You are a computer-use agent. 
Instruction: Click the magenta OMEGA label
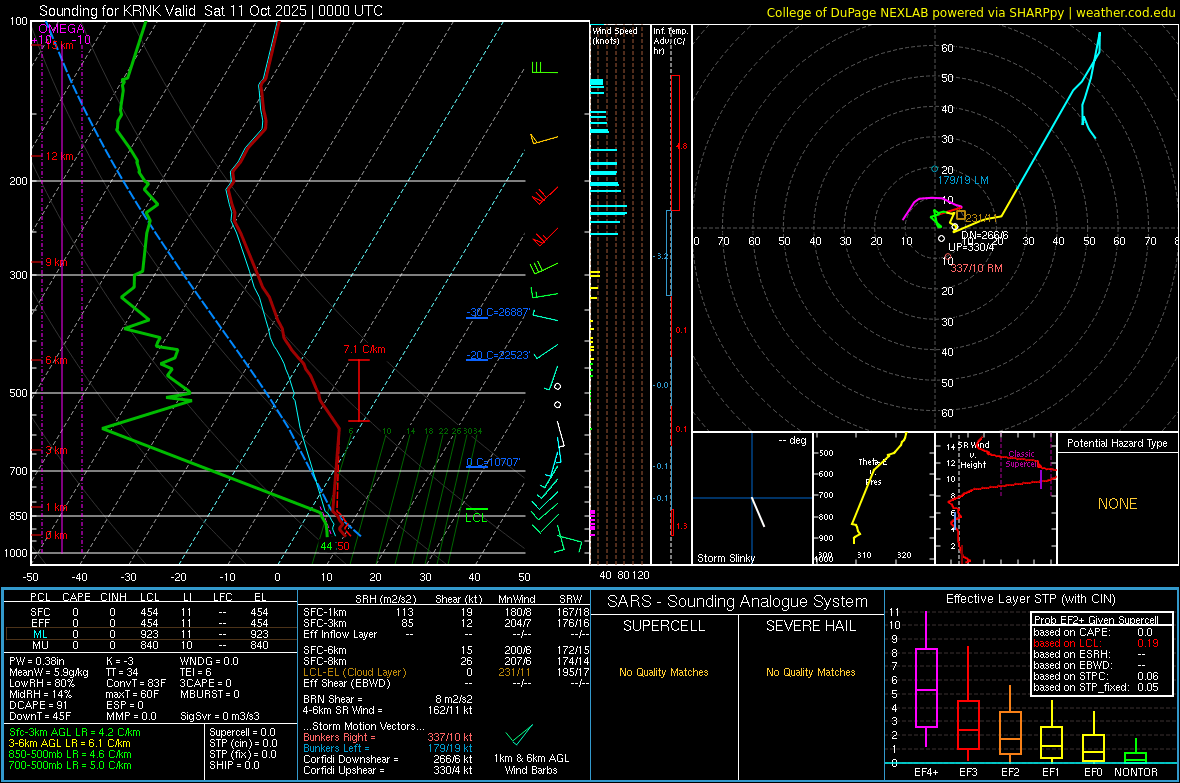point(61,29)
